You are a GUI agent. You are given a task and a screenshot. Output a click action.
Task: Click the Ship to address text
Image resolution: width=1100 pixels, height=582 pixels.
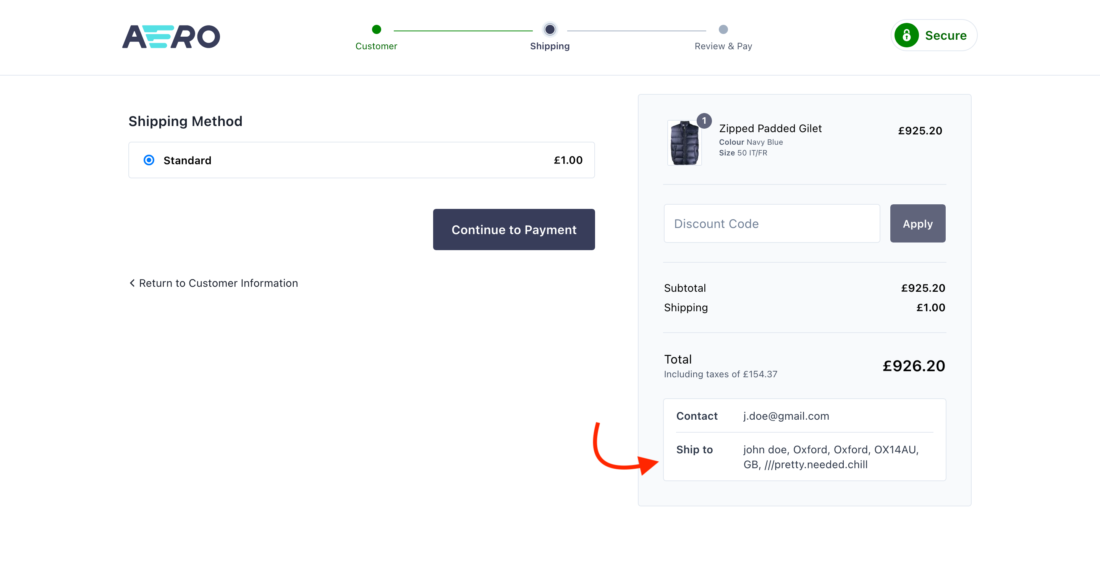[831, 457]
